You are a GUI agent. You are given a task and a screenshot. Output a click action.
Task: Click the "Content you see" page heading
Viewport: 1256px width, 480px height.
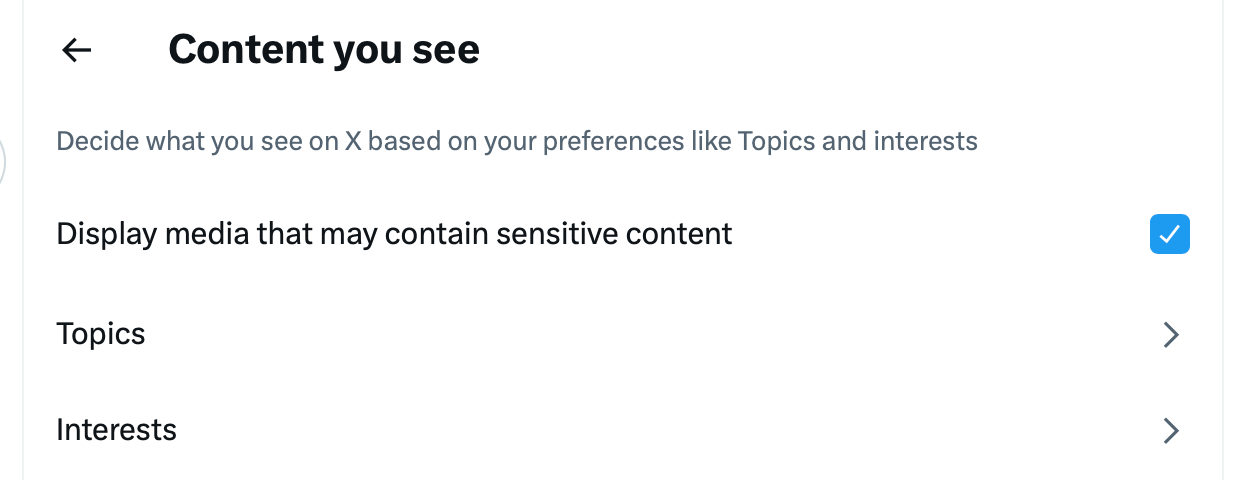tap(323, 50)
